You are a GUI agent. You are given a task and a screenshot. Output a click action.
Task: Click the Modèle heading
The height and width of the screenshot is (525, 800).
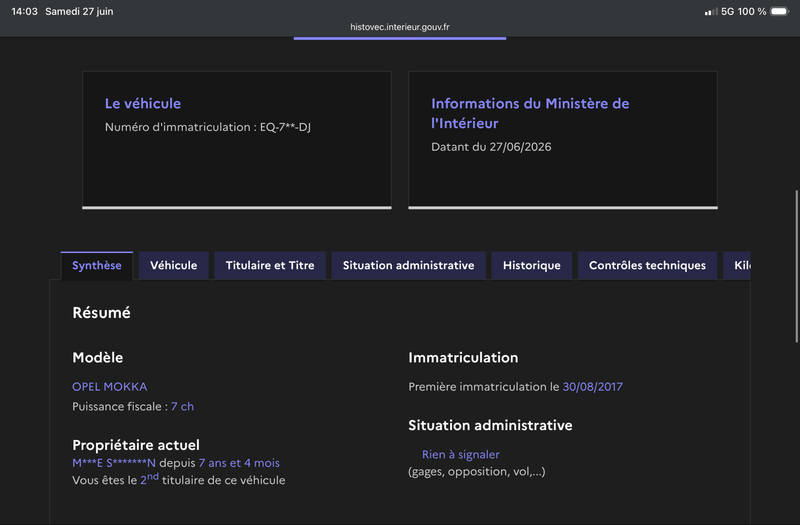pos(97,358)
